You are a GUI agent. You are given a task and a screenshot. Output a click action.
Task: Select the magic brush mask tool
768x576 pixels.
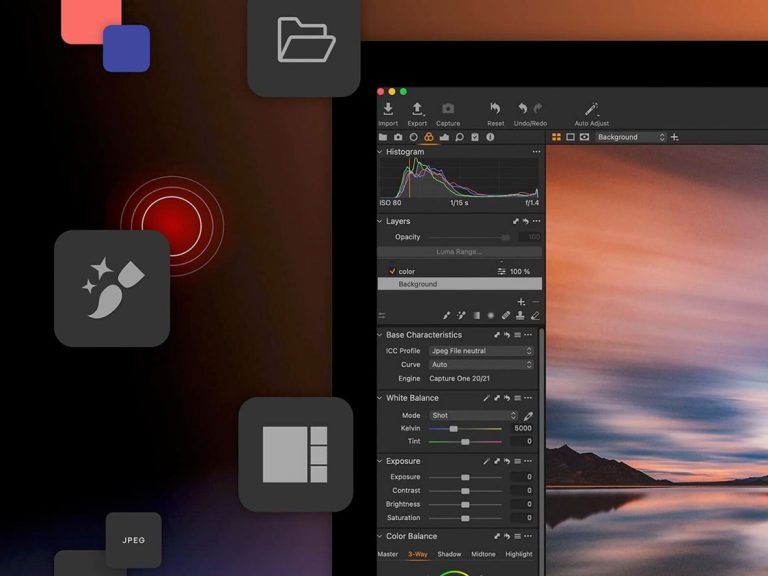tap(461, 316)
